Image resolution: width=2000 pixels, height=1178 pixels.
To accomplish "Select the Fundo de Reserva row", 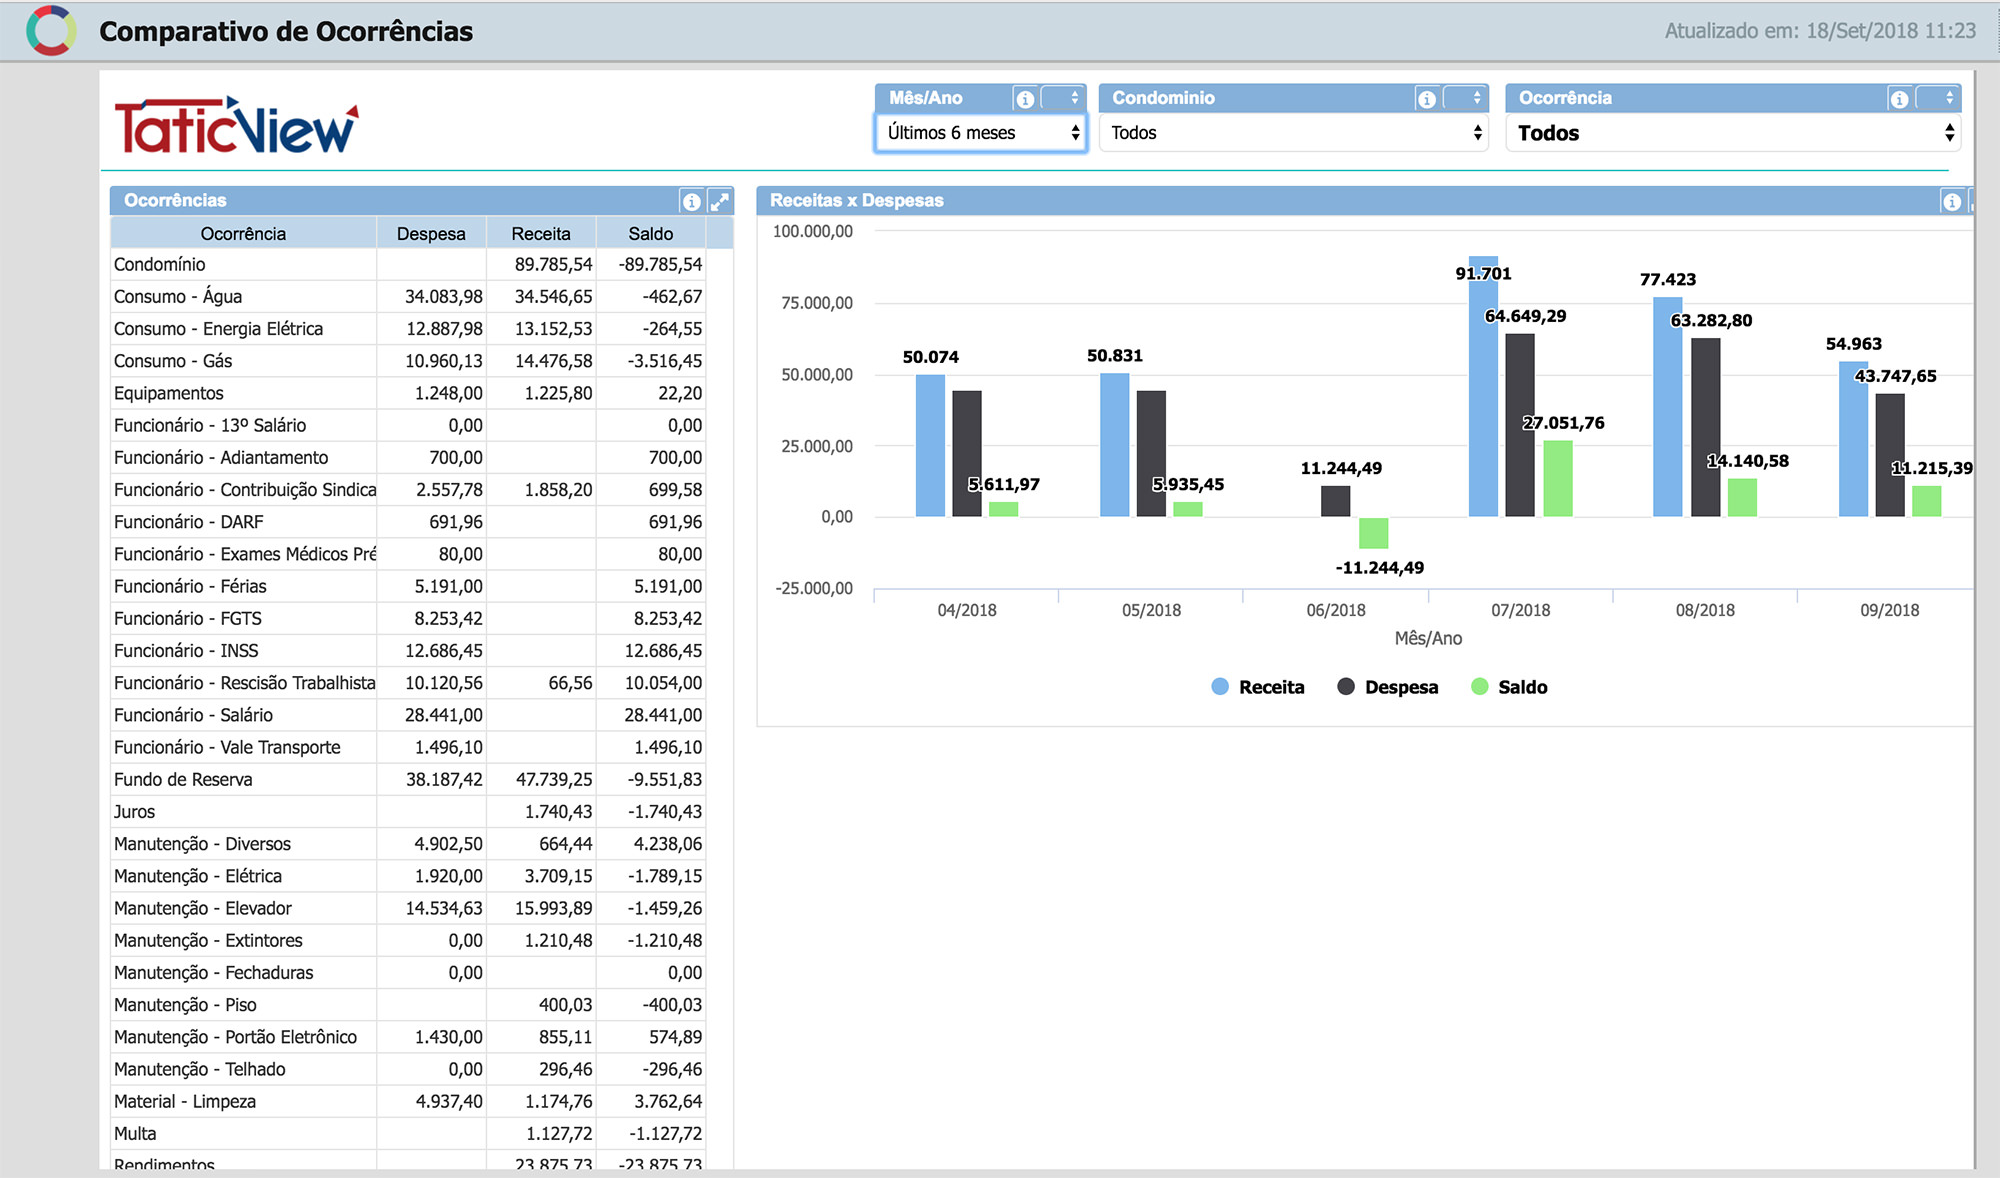I will [409, 779].
